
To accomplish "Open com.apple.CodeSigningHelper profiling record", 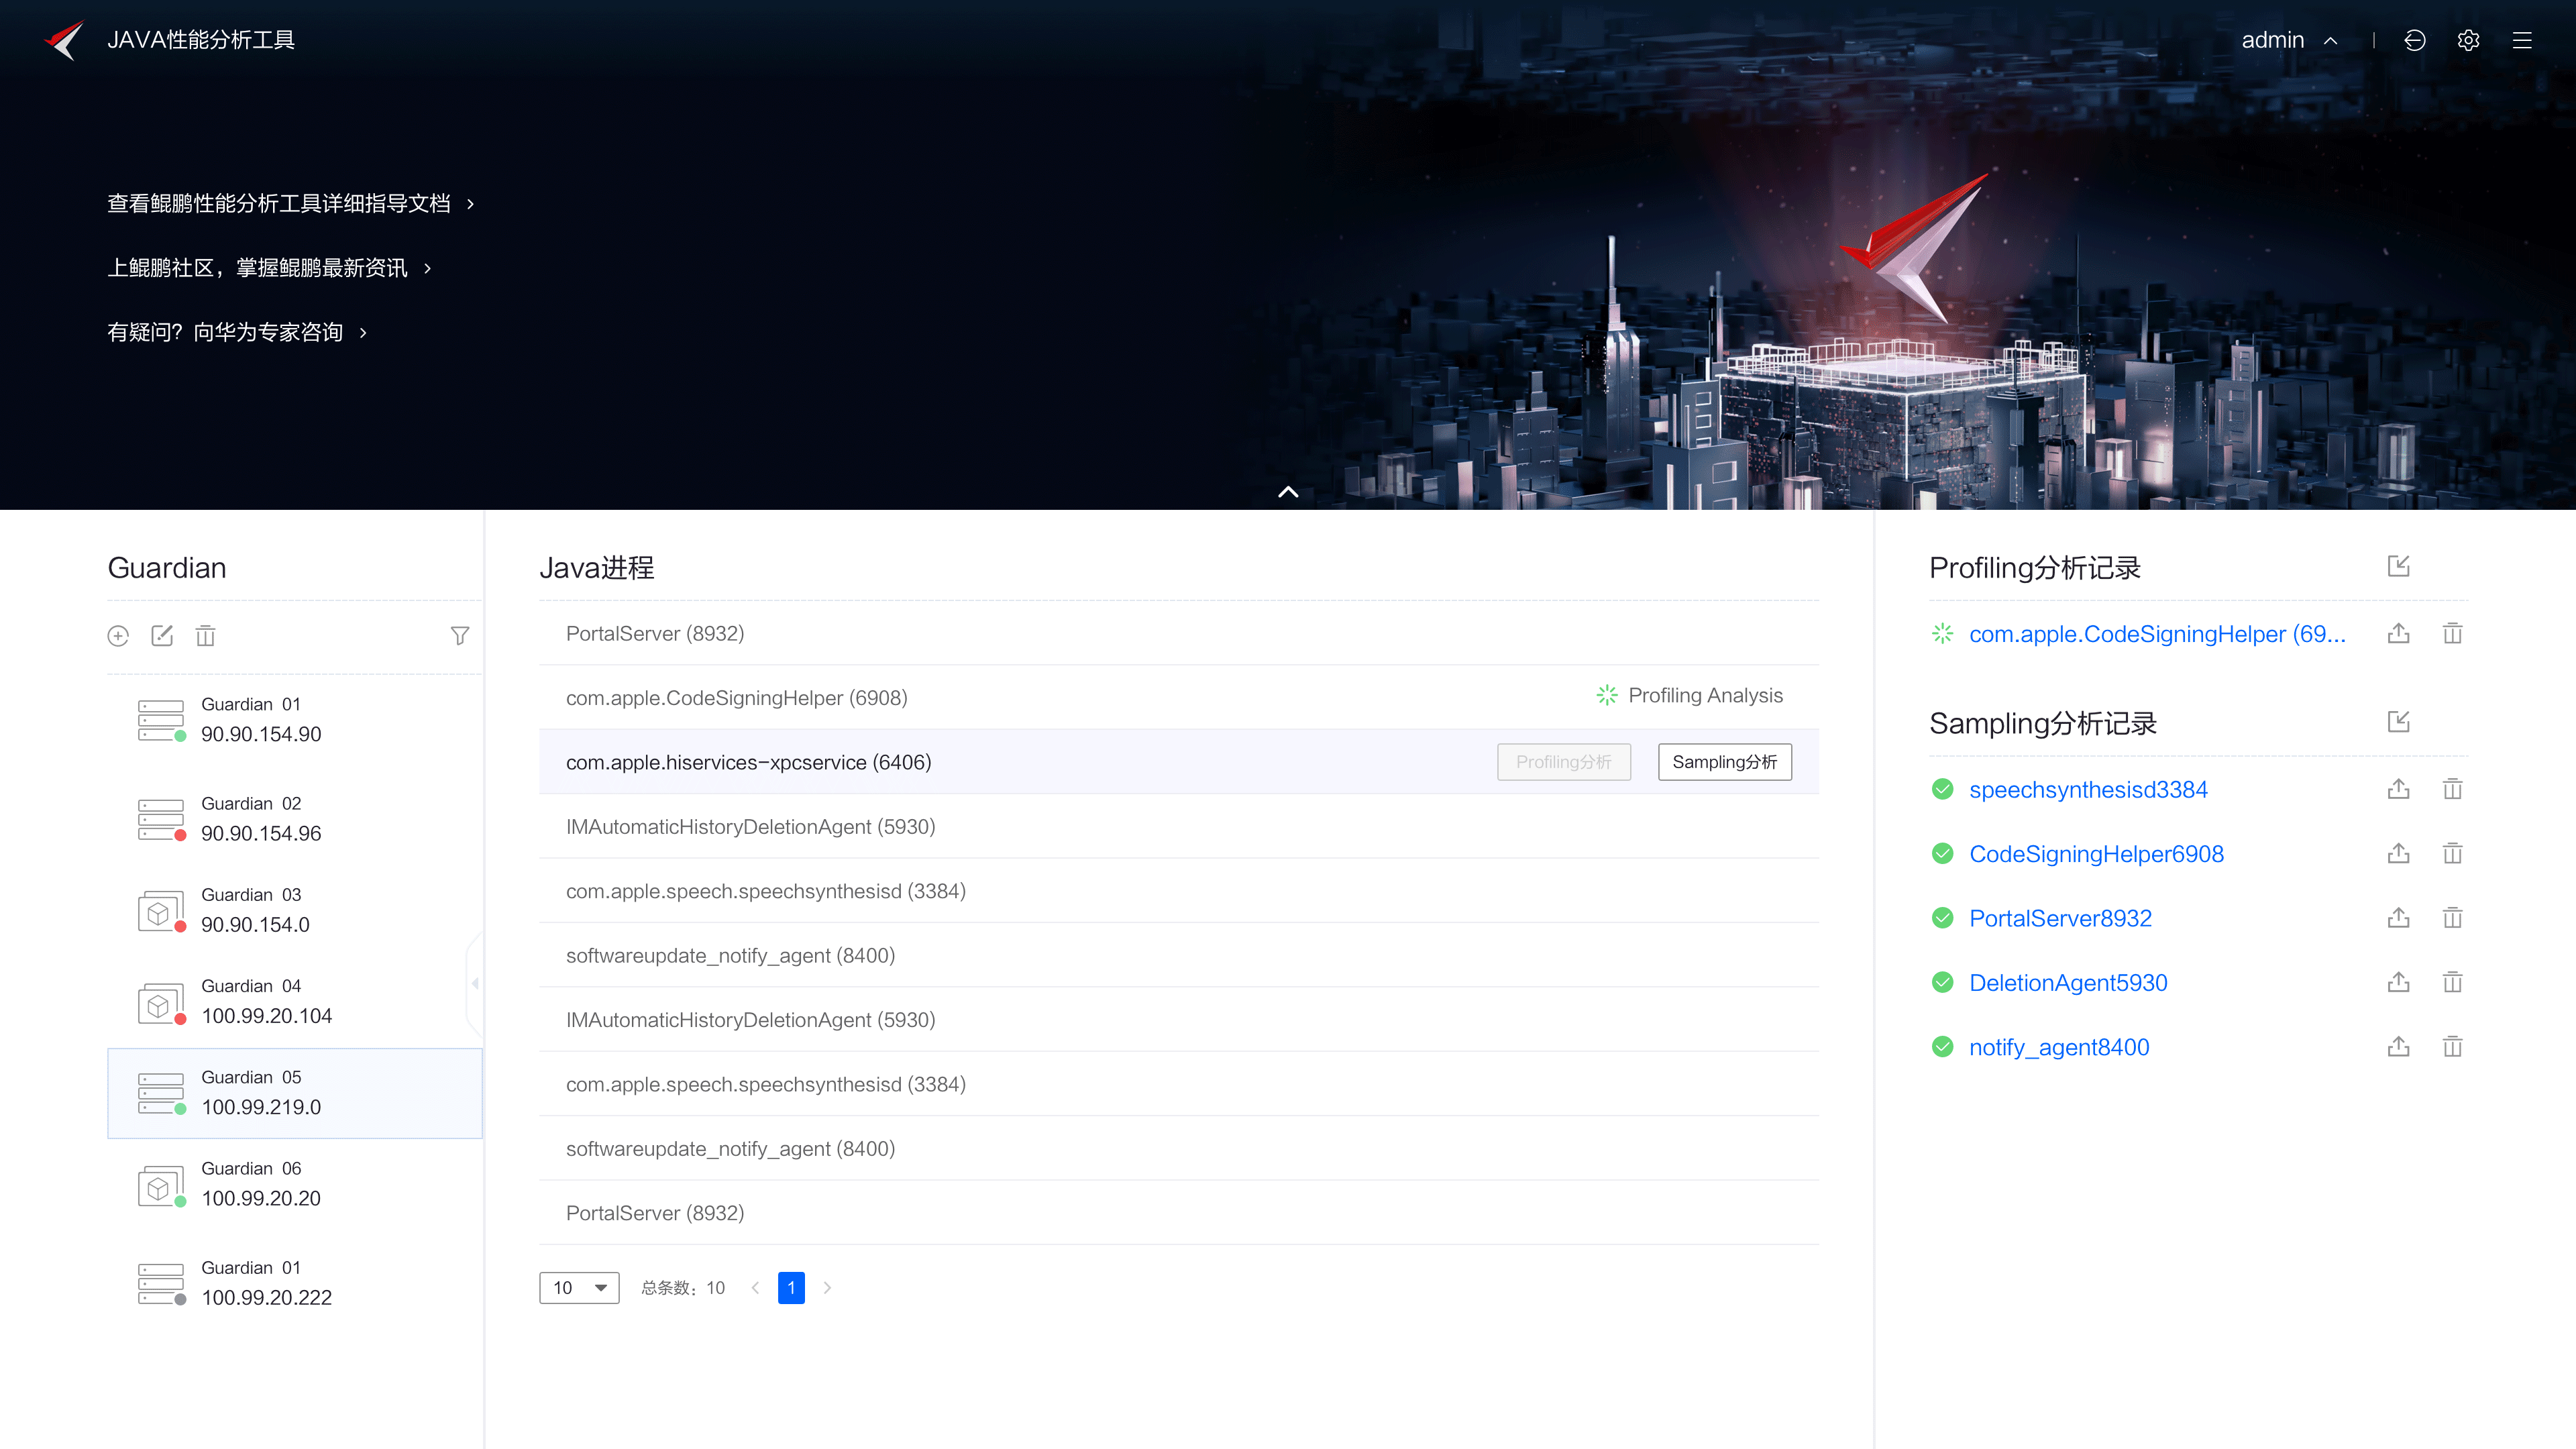I will click(x=2157, y=634).
